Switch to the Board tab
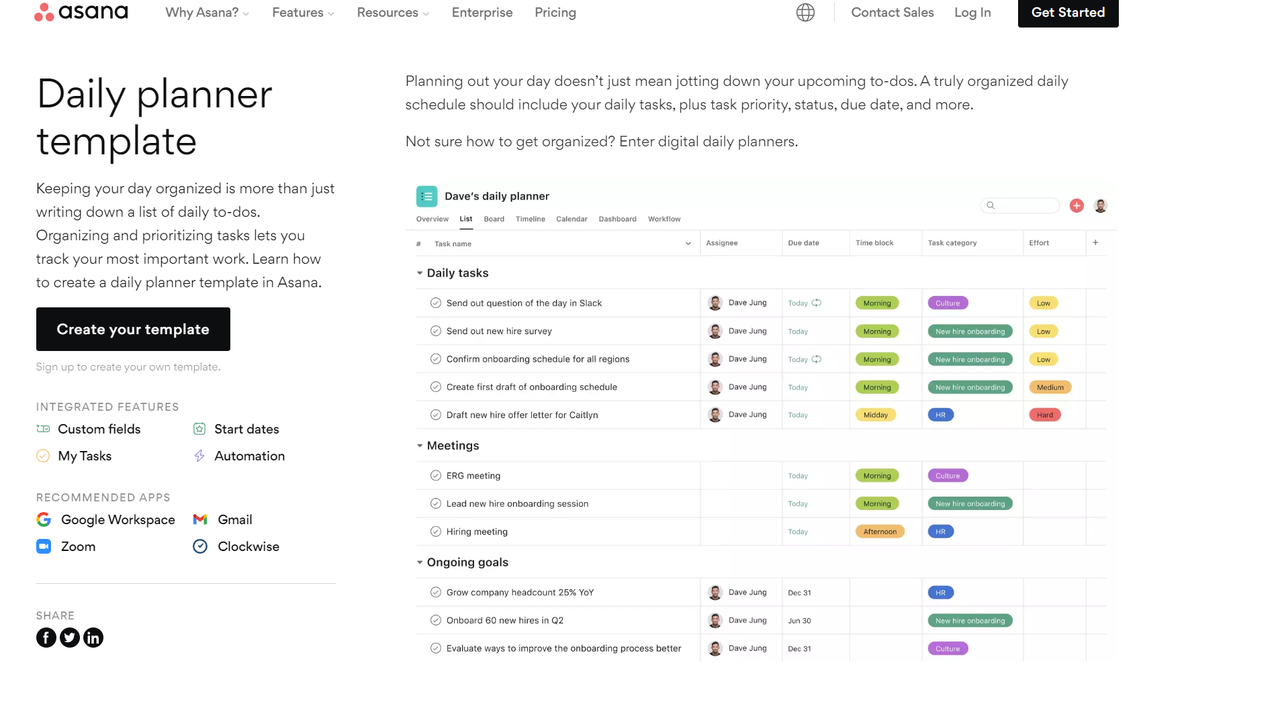The image size is (1280, 706). point(494,219)
